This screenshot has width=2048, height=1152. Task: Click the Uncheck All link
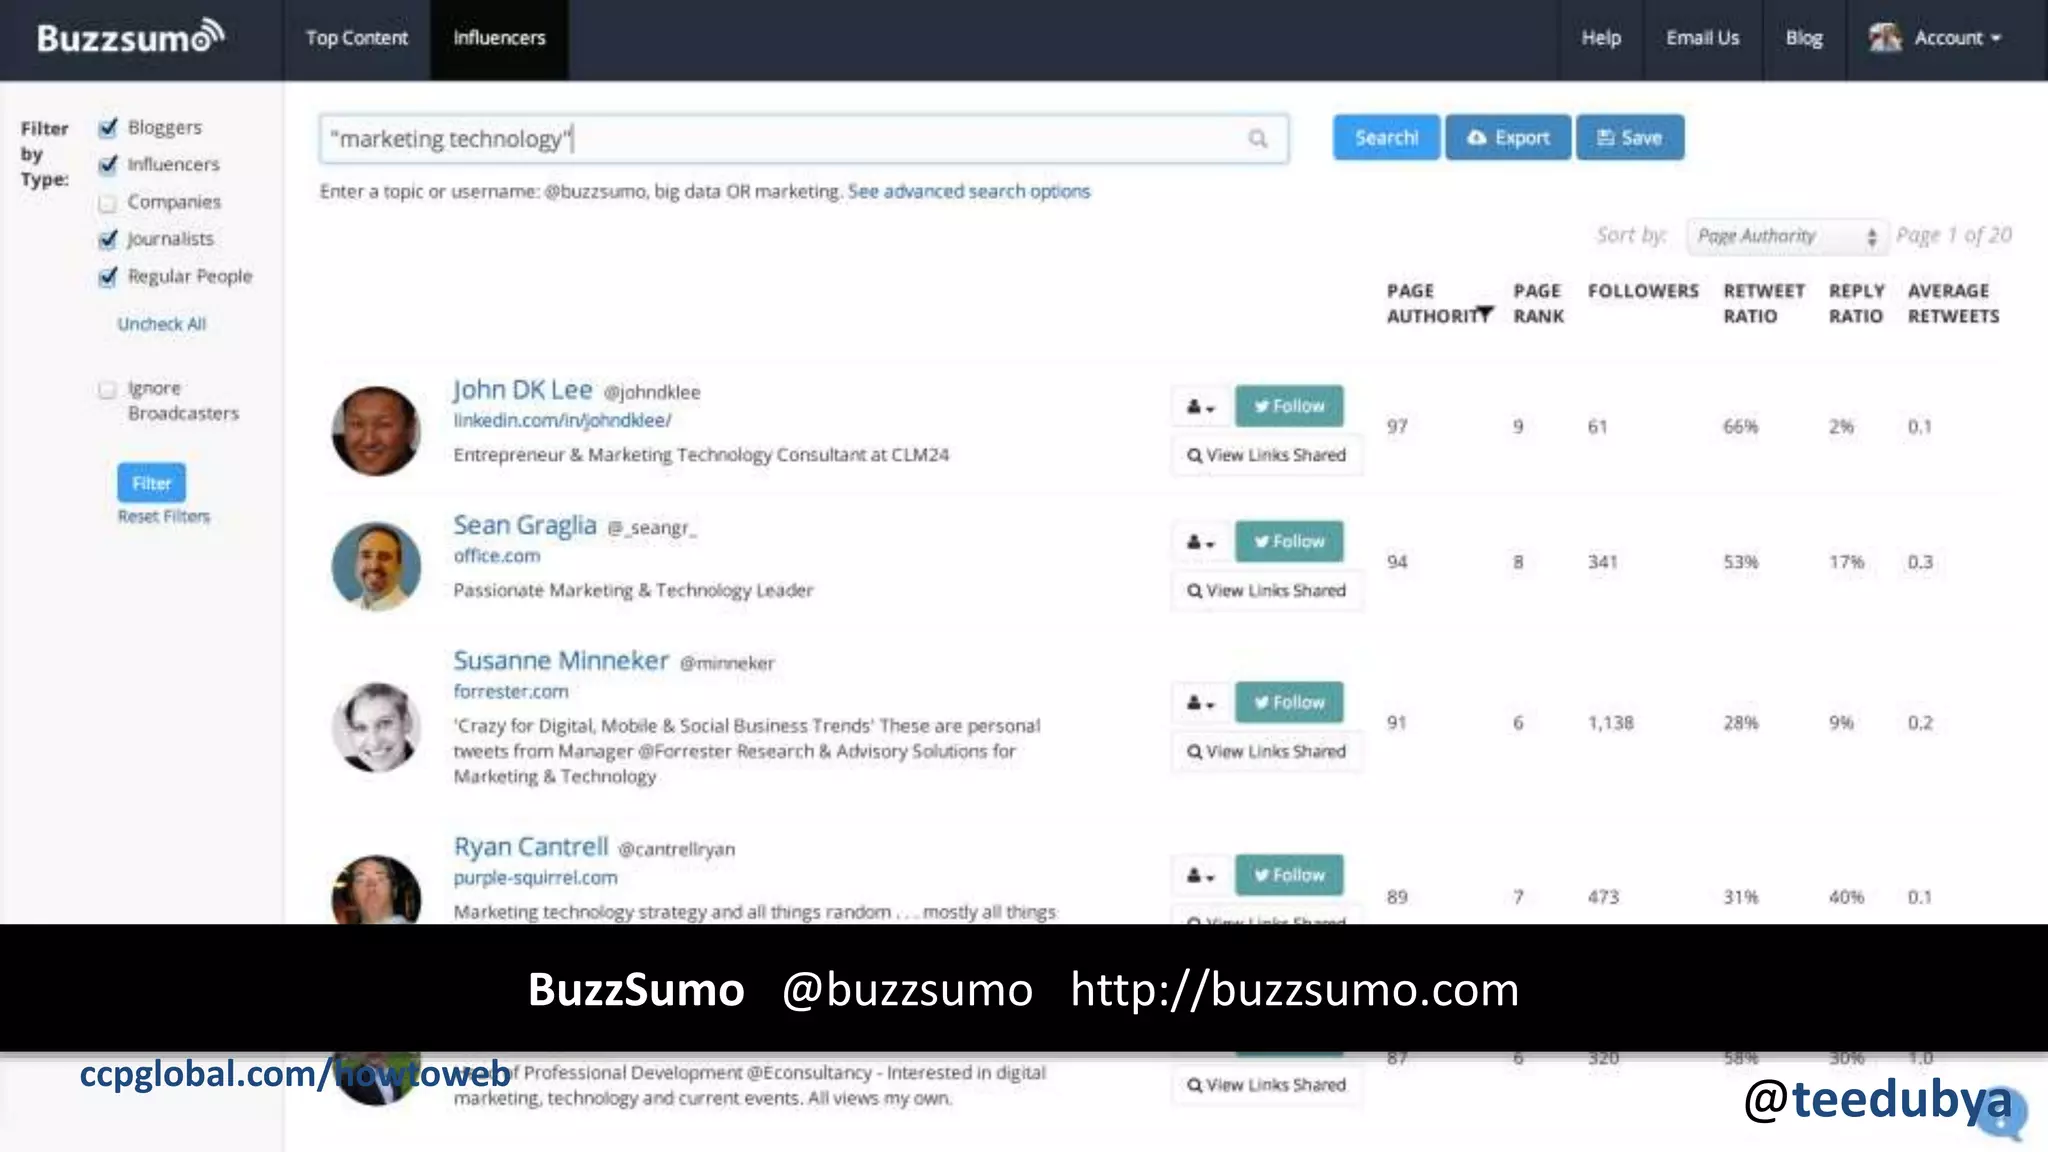pos(162,324)
